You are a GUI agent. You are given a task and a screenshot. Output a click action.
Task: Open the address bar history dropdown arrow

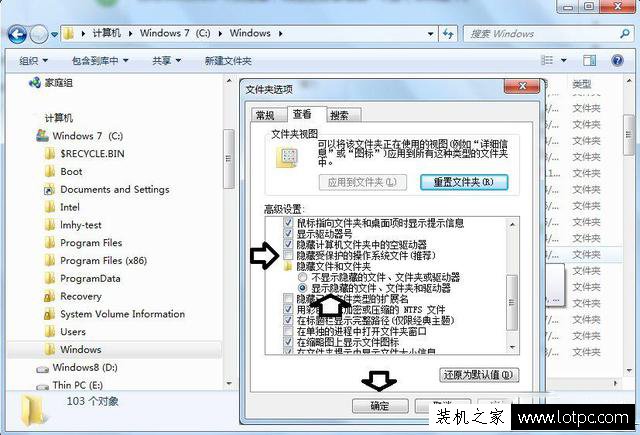tap(430, 34)
